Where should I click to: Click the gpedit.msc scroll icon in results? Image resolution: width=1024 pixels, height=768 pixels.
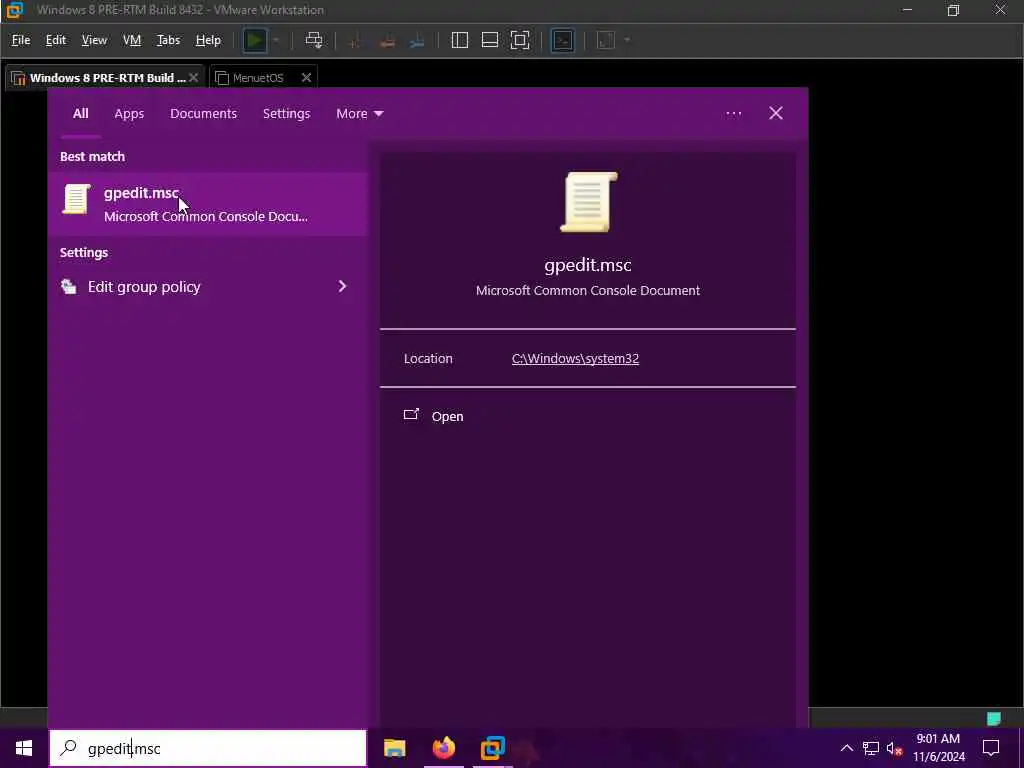tap(76, 199)
